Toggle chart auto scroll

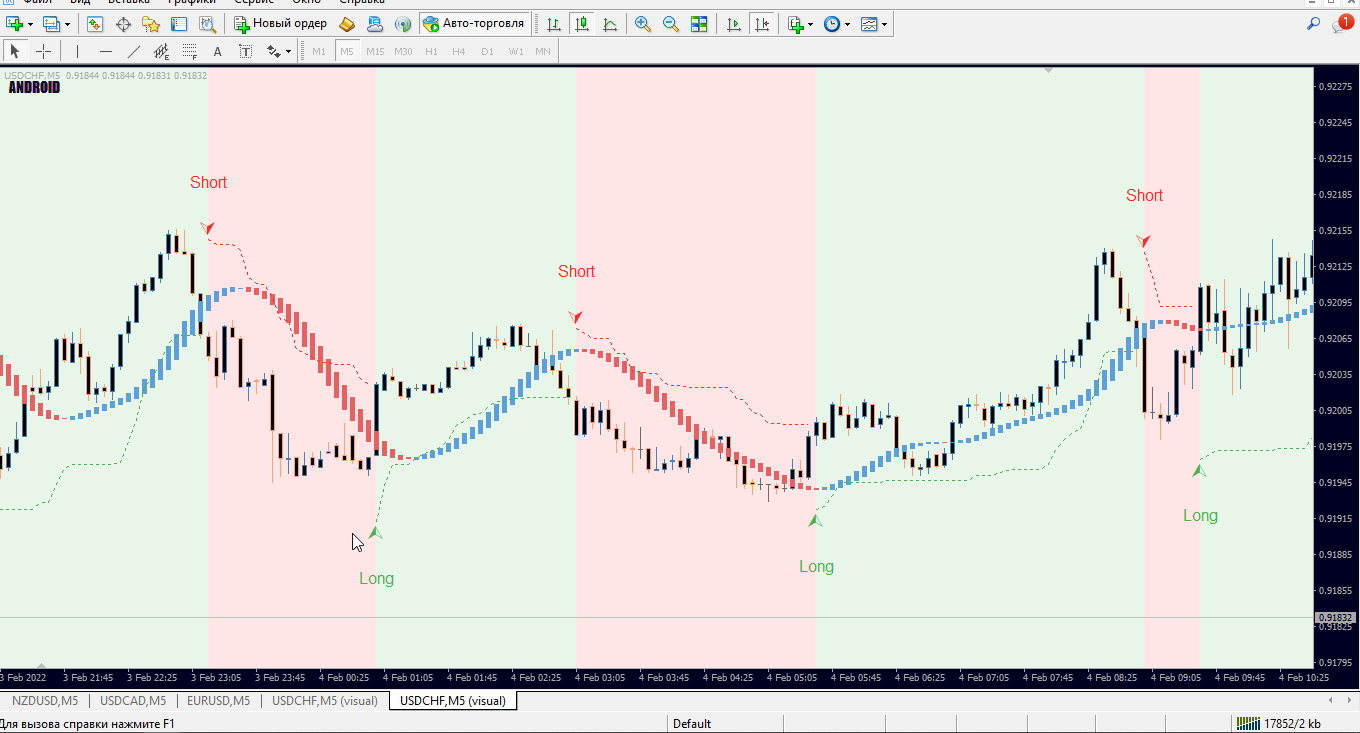pyautogui.click(x=735, y=23)
